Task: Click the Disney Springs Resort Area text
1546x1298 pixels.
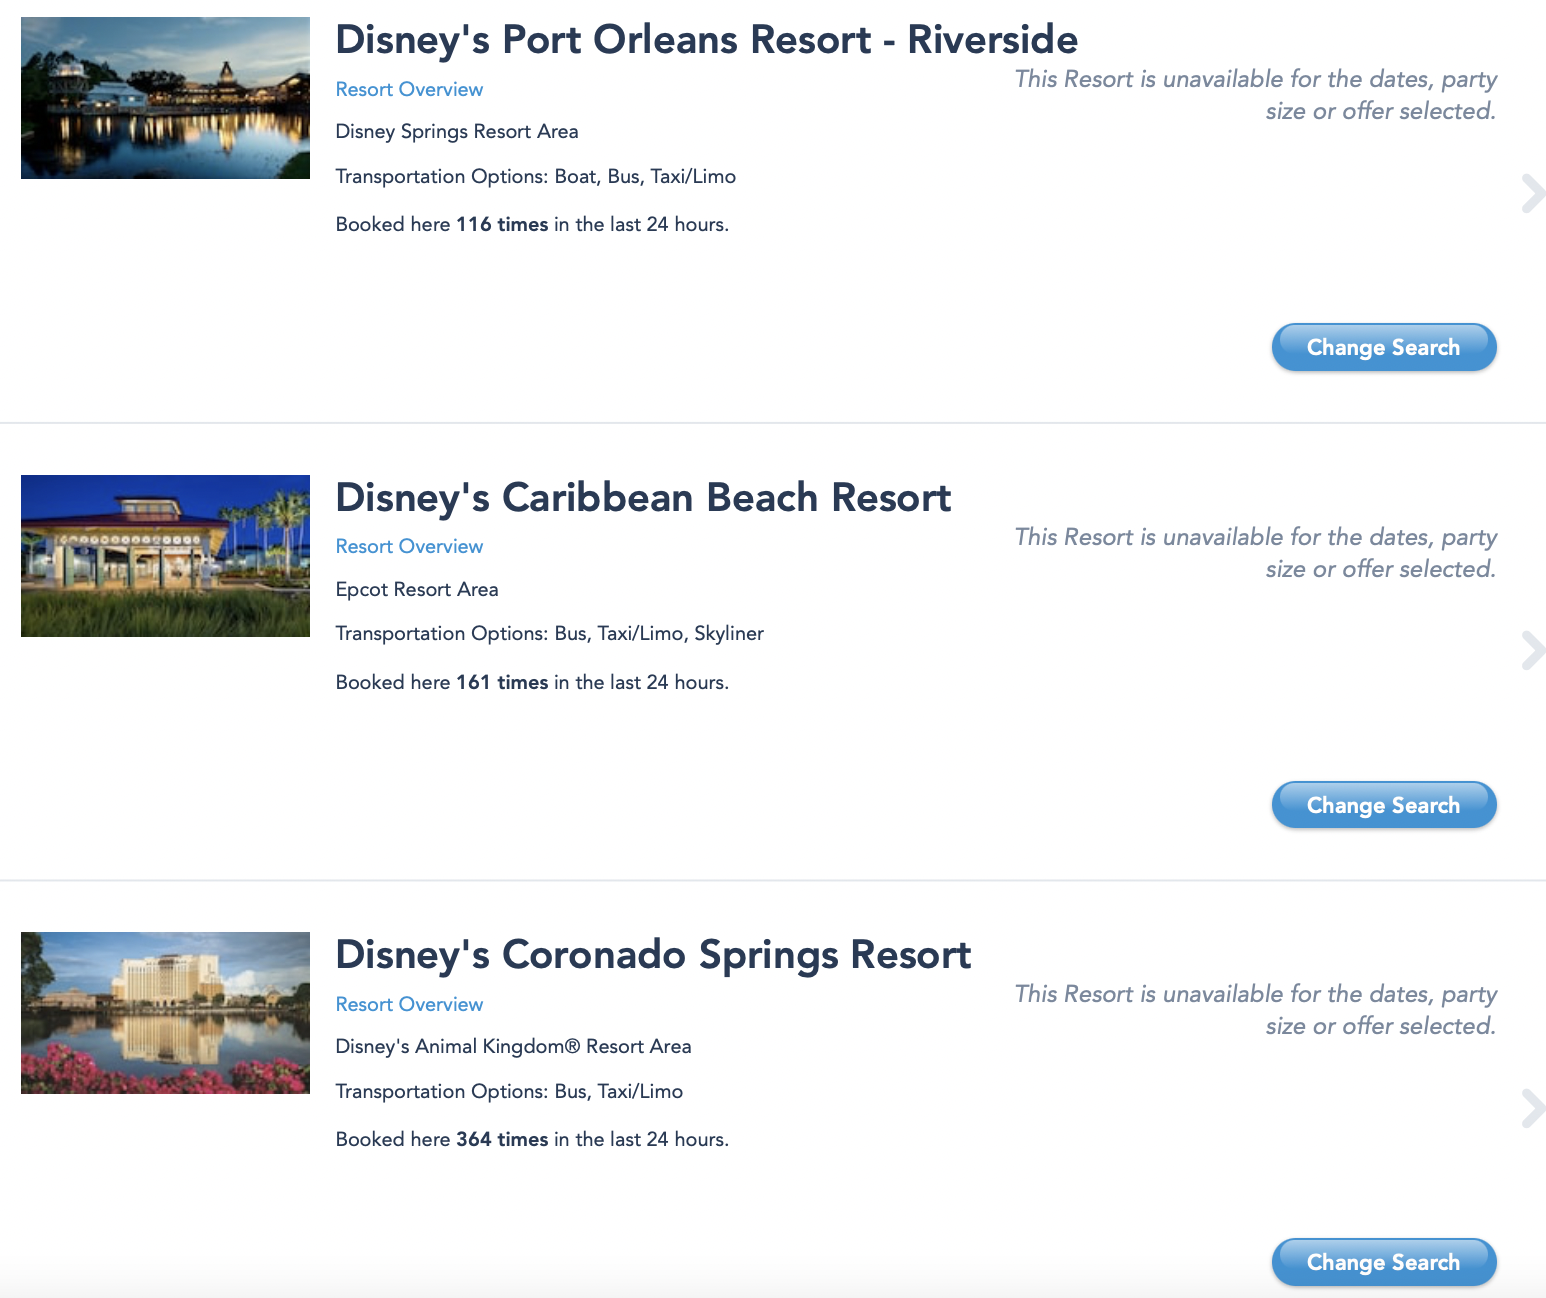Action: click(x=457, y=132)
